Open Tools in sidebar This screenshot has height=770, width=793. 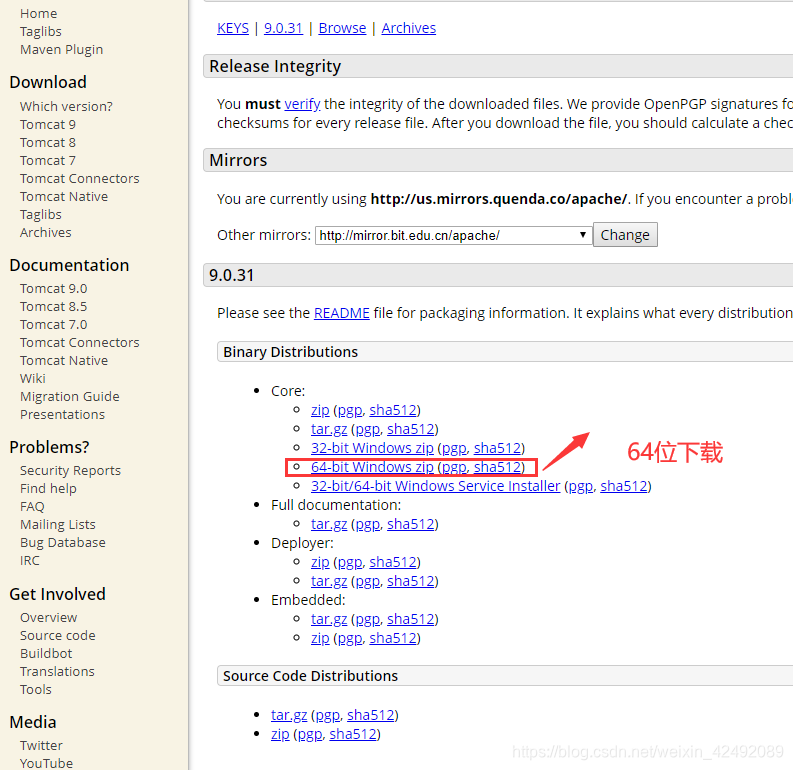[x=36, y=690]
